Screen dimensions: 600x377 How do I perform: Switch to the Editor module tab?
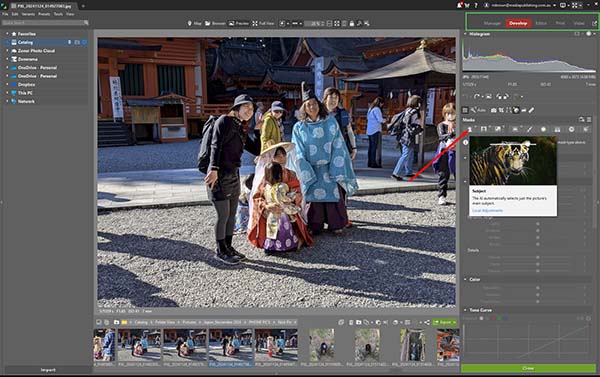click(x=541, y=23)
